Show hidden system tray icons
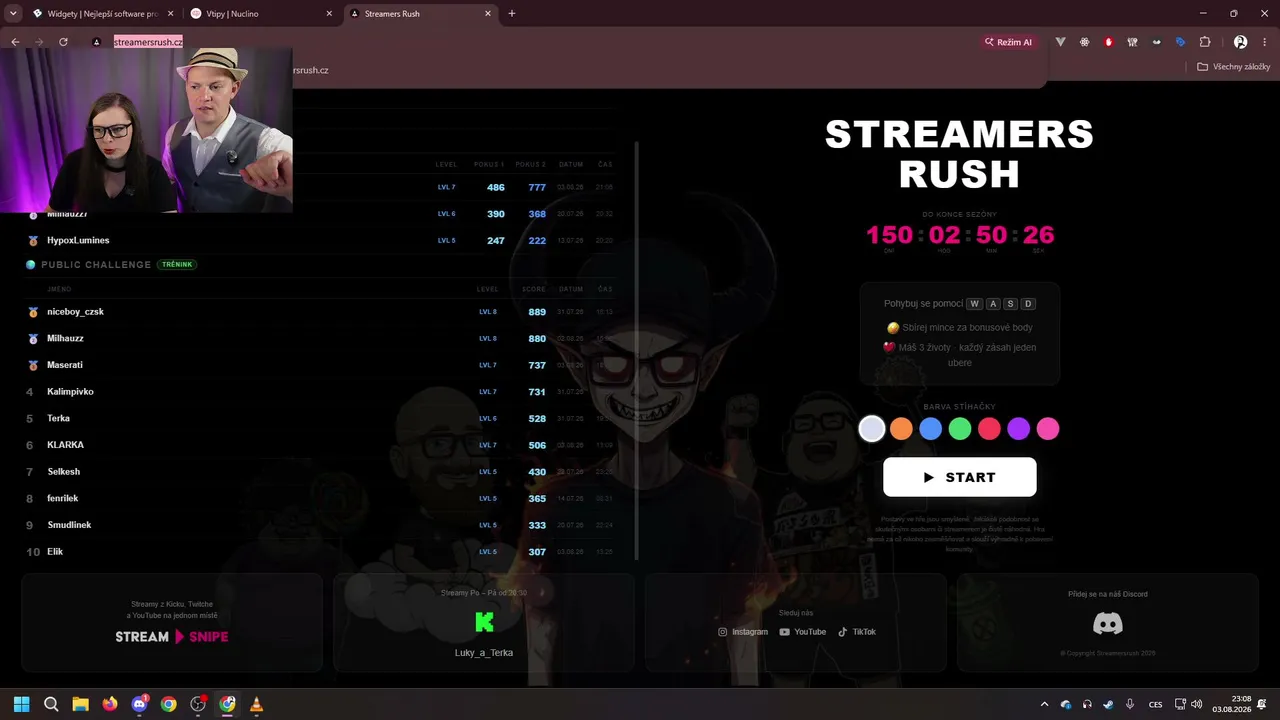 click(x=1044, y=704)
